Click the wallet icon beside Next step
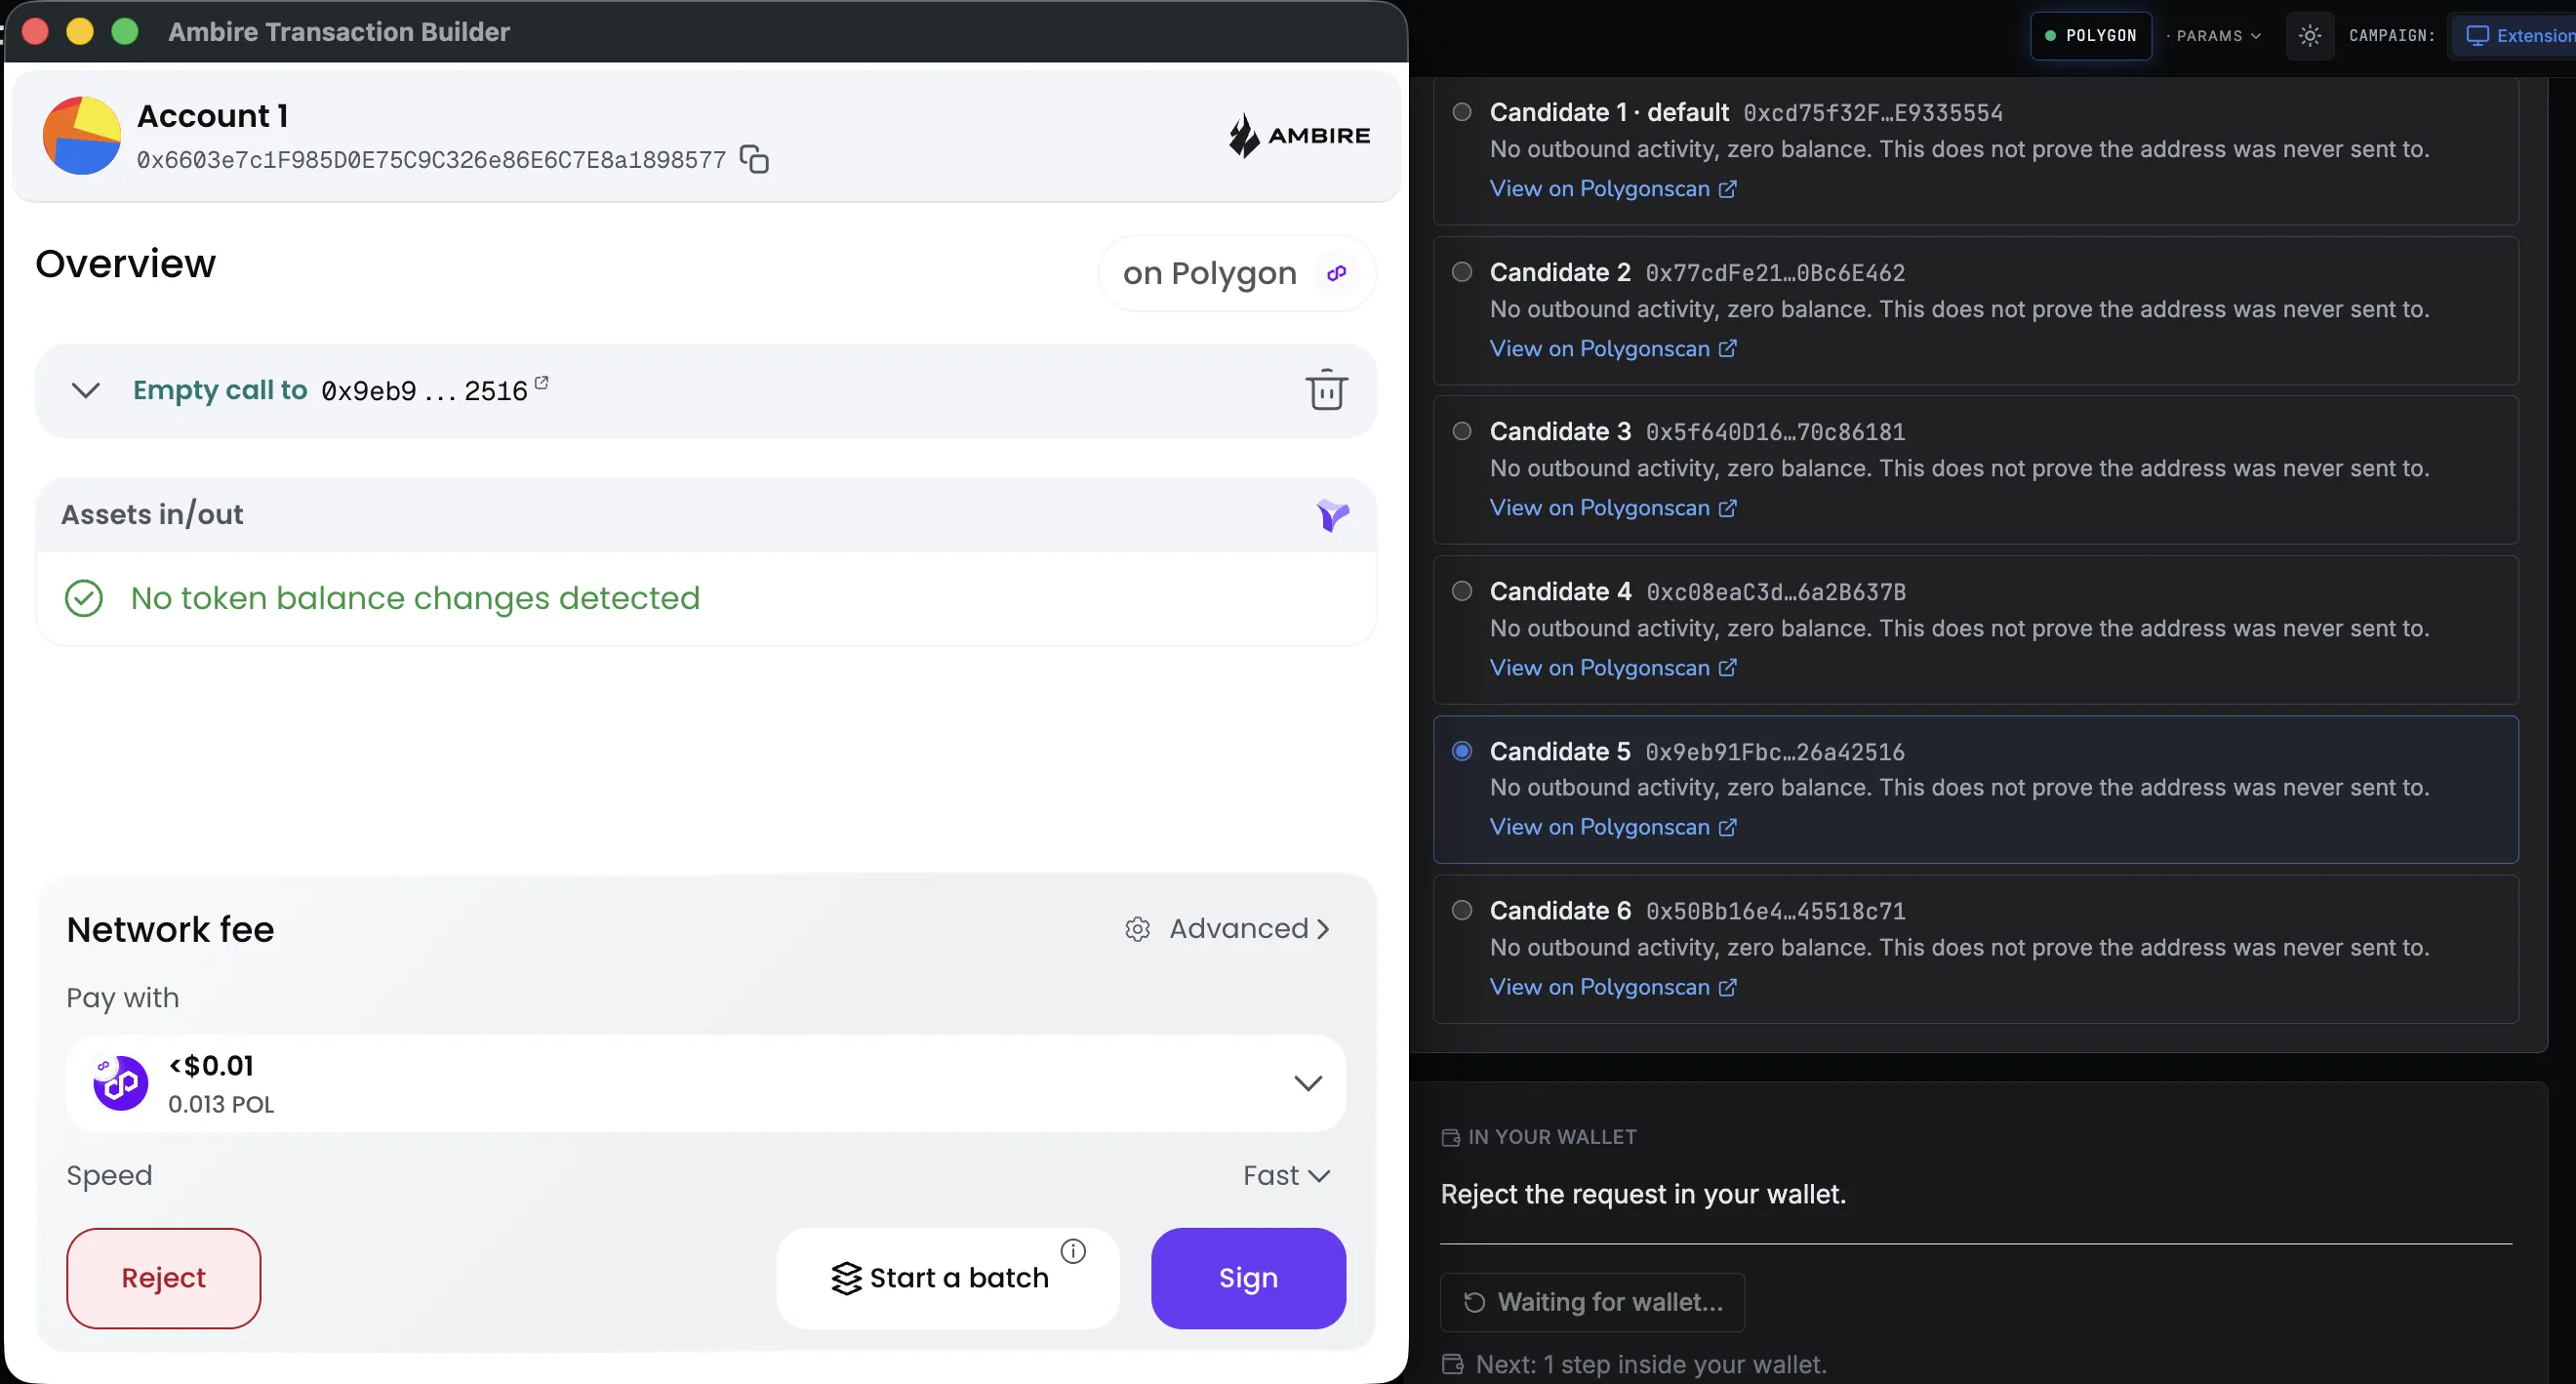Image resolution: width=2576 pixels, height=1384 pixels. [x=1453, y=1364]
